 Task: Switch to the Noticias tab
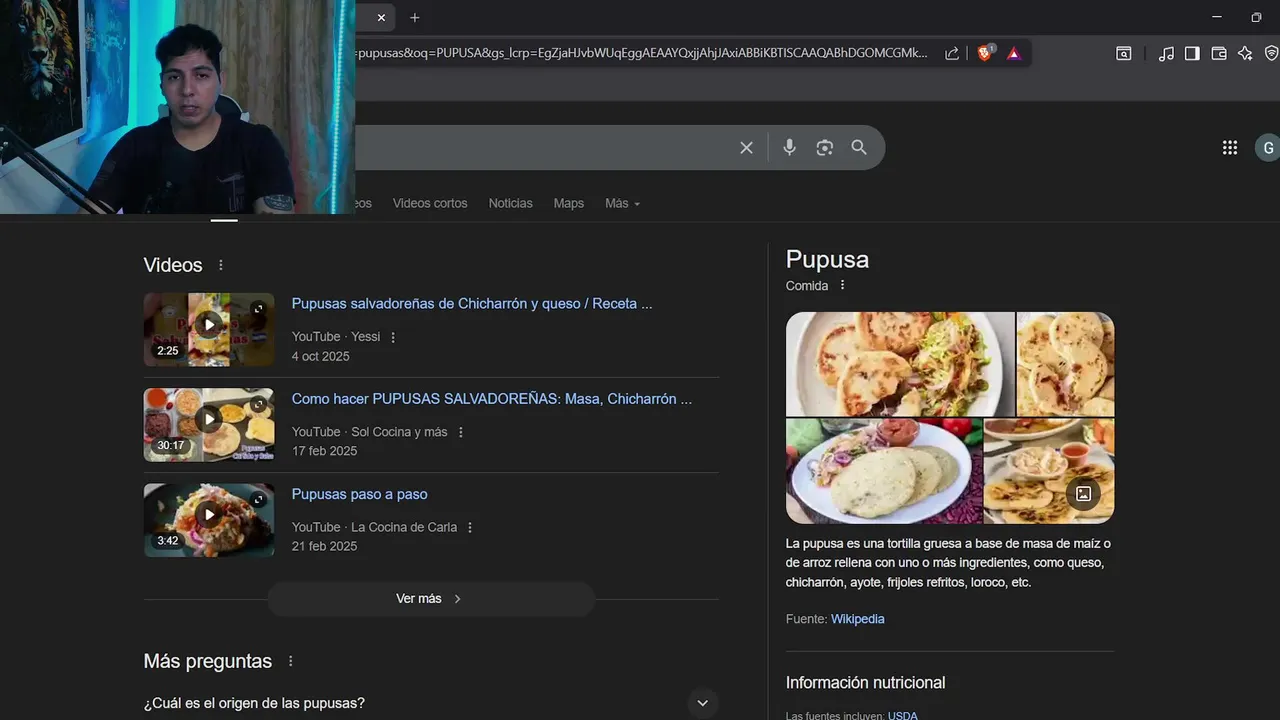(510, 203)
